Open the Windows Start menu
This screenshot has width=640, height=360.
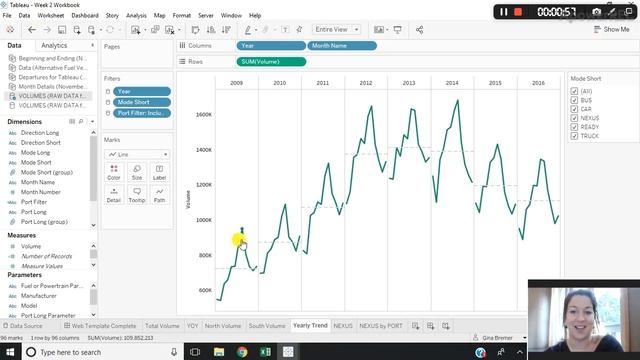(10, 352)
